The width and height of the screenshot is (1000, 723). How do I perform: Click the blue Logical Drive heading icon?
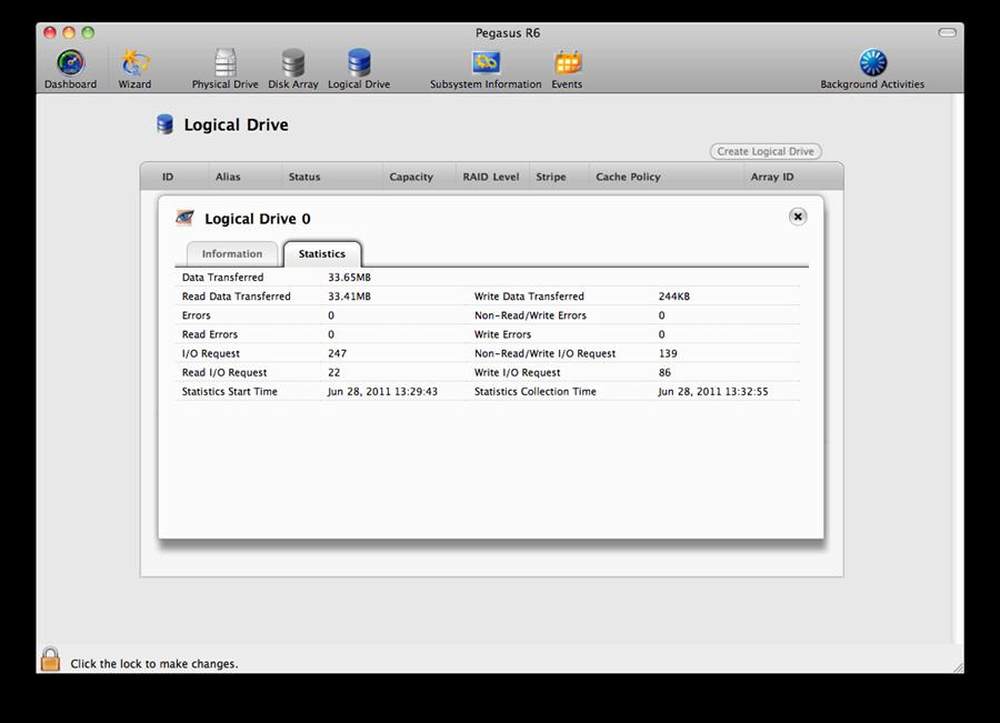(165, 124)
